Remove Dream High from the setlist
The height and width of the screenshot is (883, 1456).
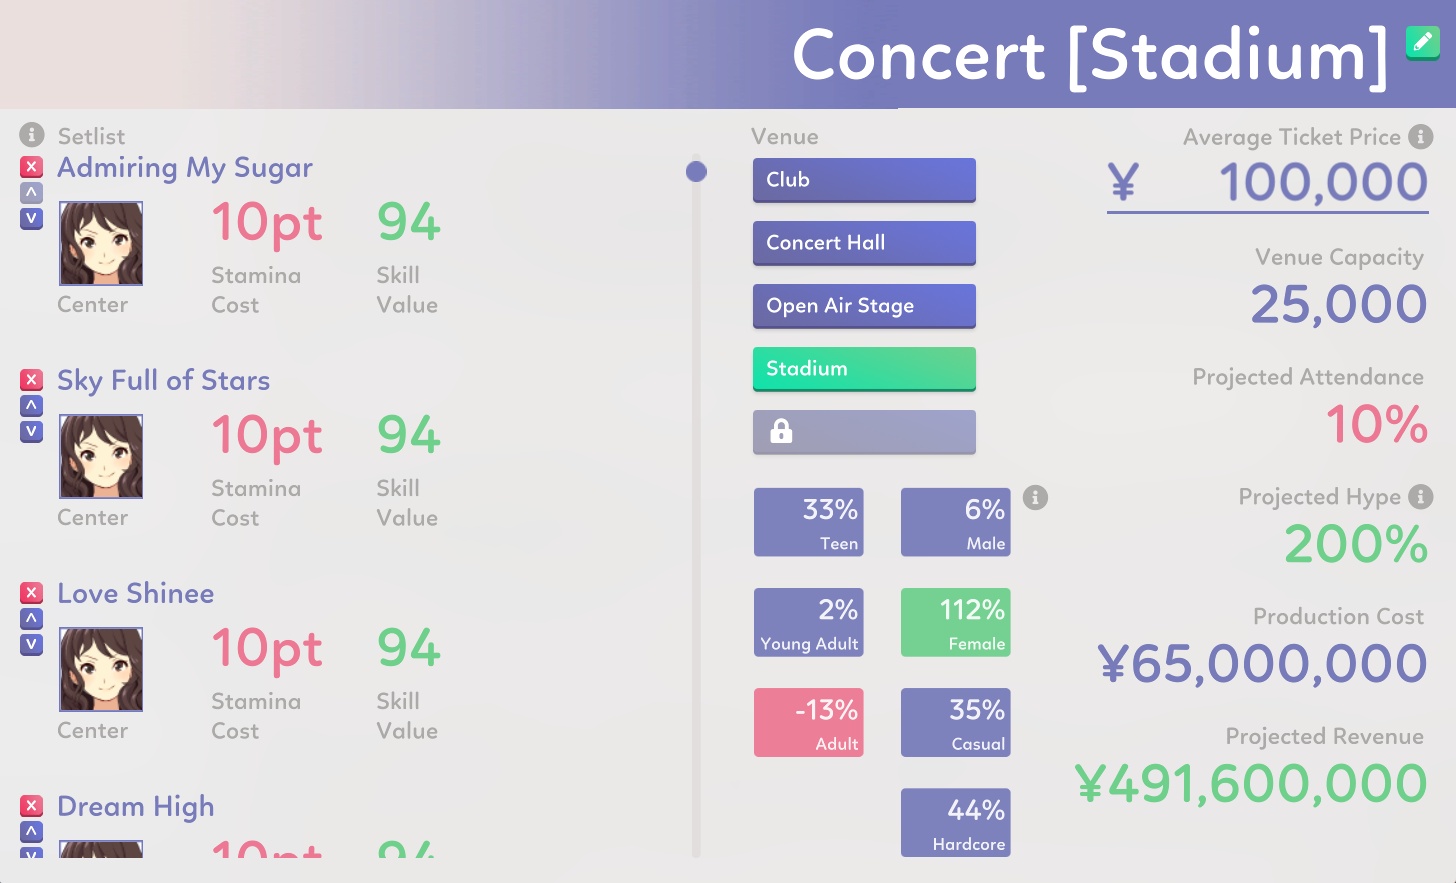coord(32,806)
